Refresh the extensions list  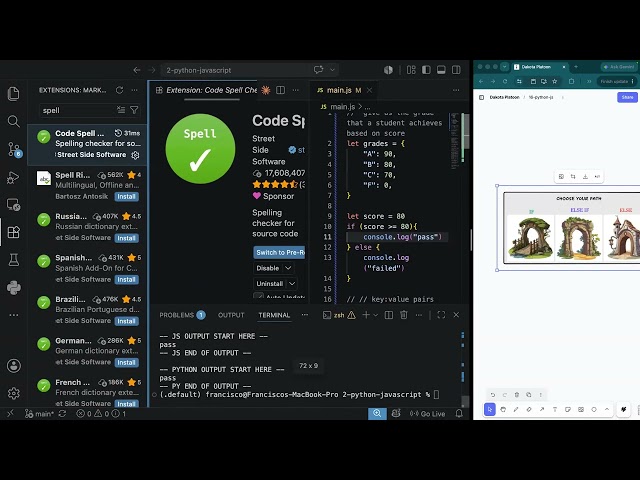point(119,90)
